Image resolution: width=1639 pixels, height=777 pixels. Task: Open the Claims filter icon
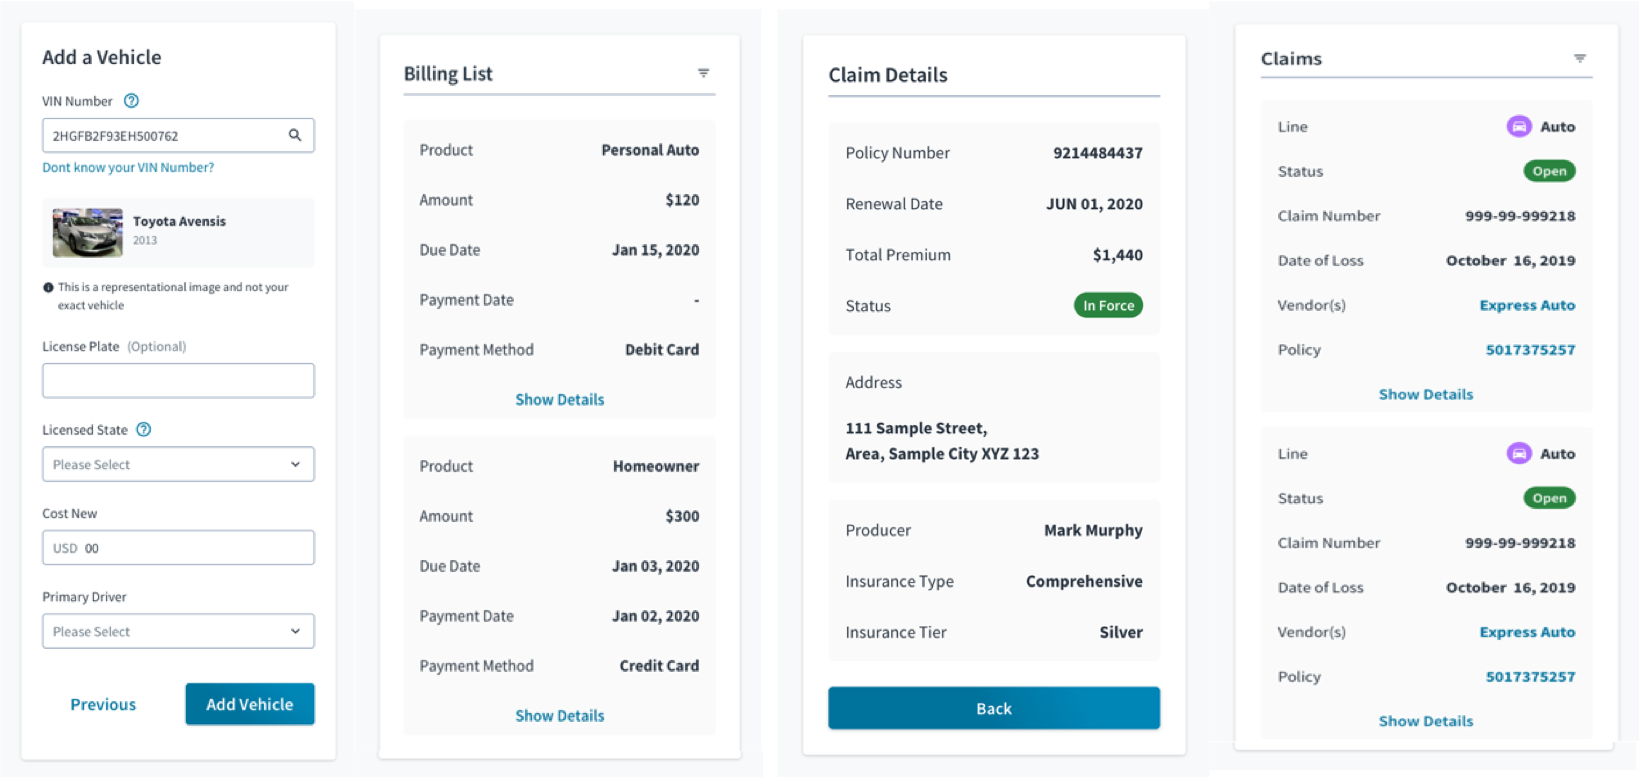tap(1580, 58)
